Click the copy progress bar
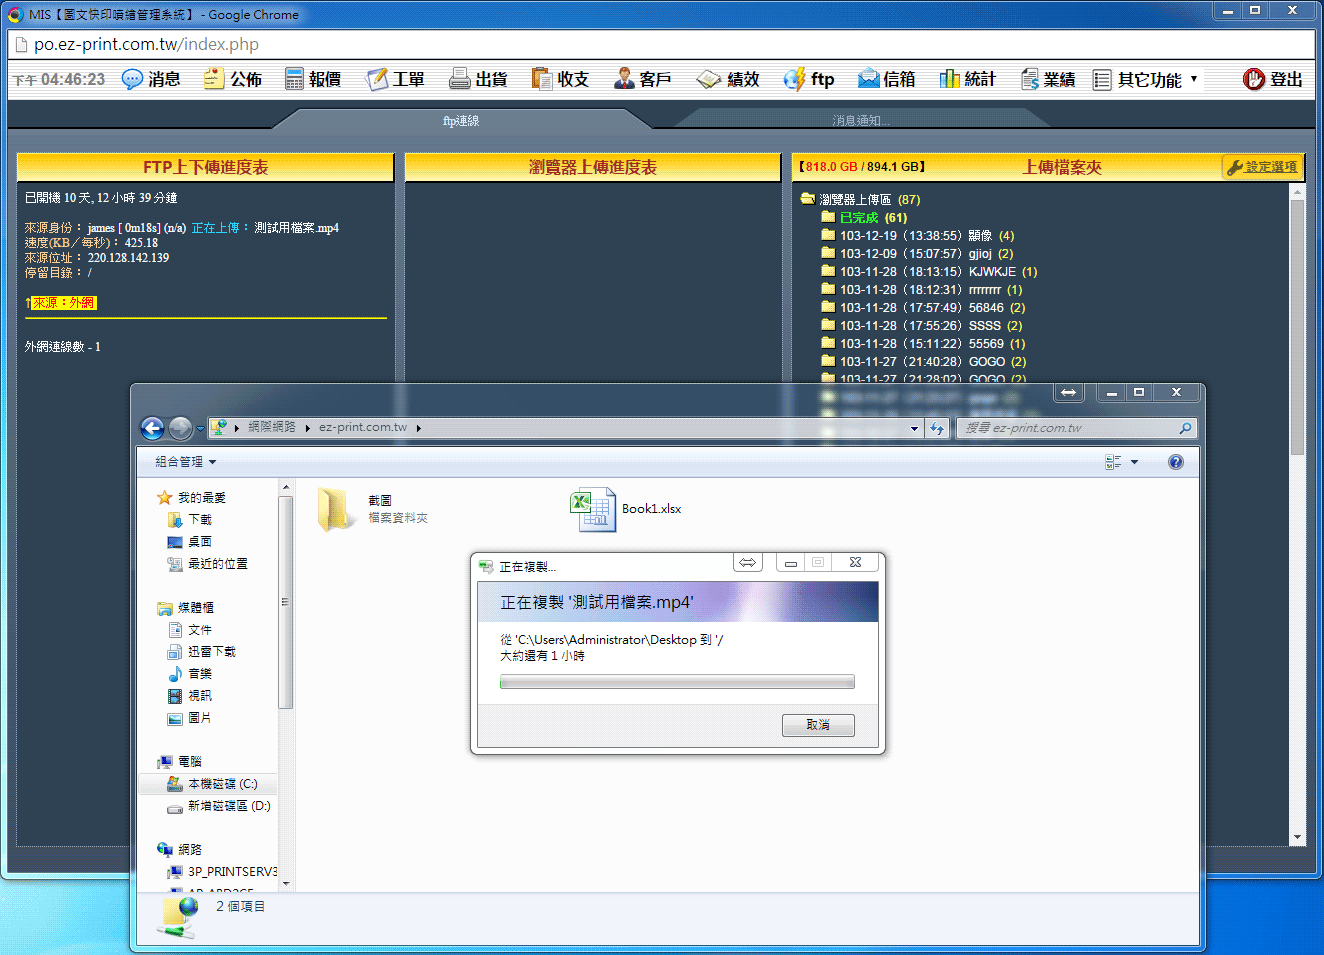Screen dimensions: 1324x955 click(x=677, y=682)
